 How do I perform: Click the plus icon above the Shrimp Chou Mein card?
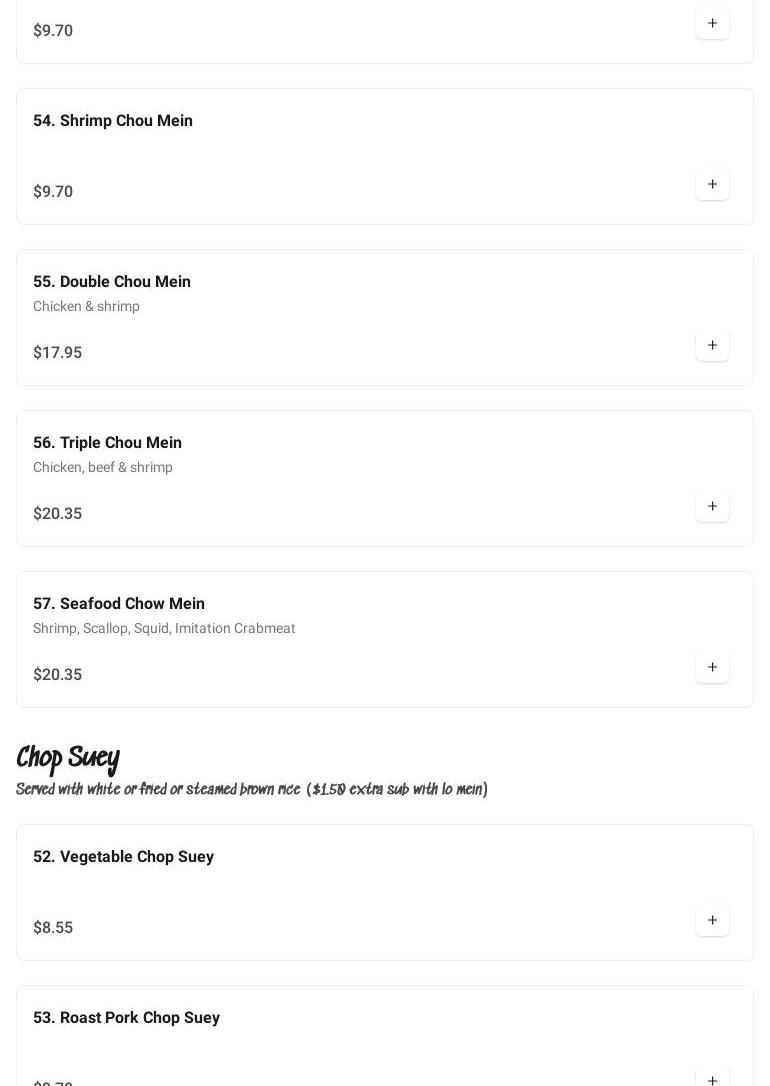(x=712, y=24)
